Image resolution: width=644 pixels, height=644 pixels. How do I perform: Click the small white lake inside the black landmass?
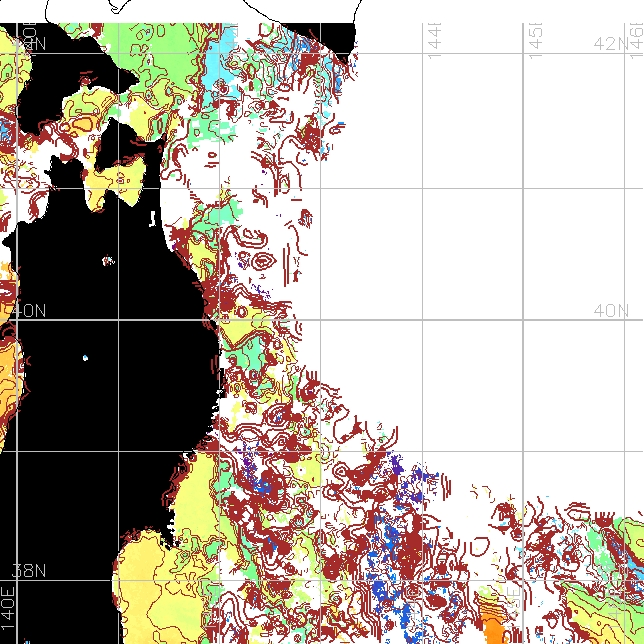(108, 262)
